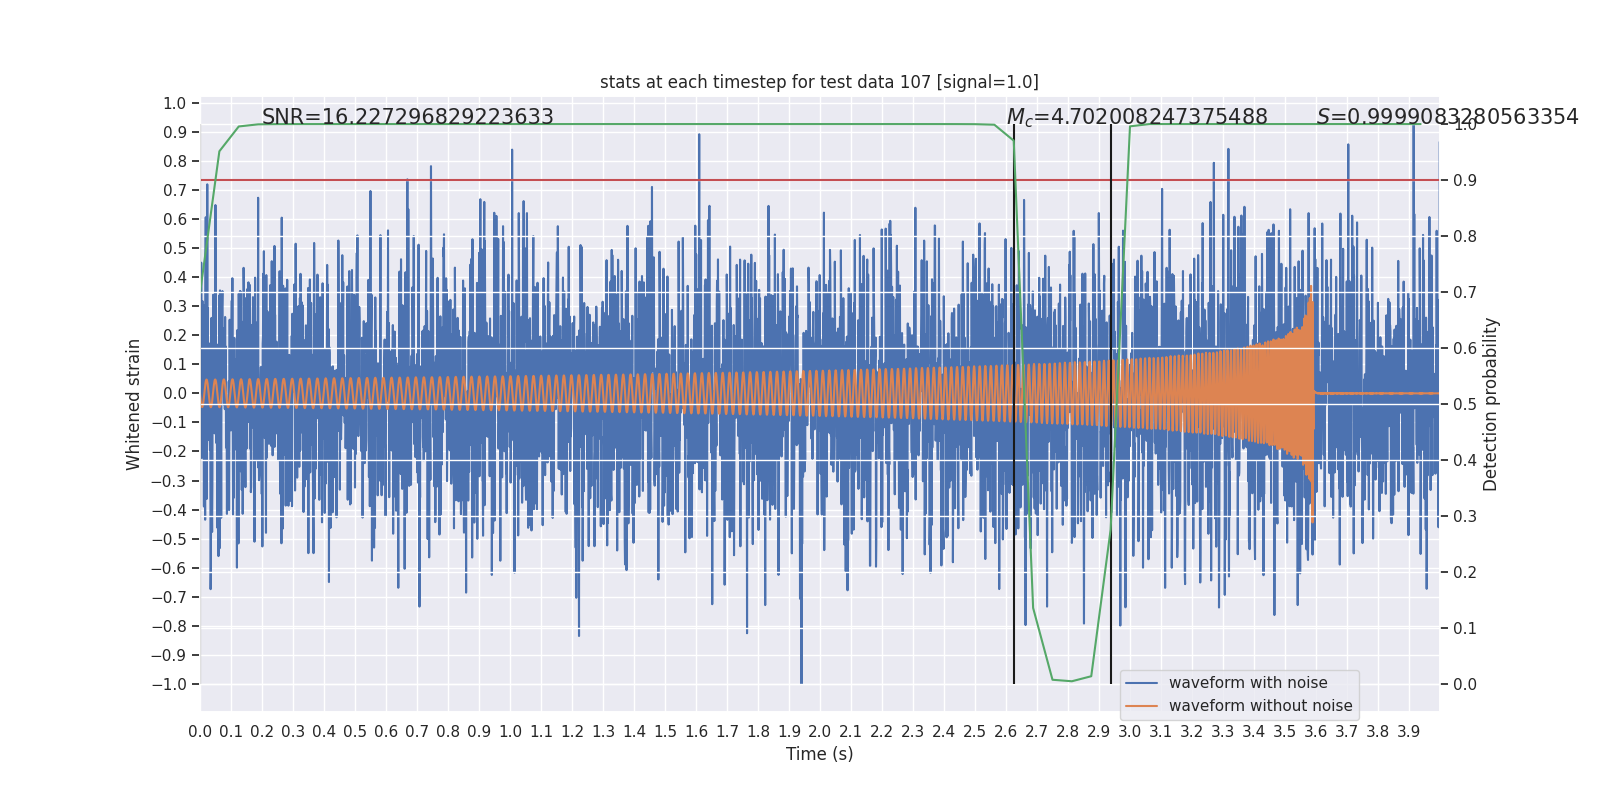Pick the blue line sample in the legend
Image resolution: width=1600 pixels, height=800 pixels.
click(x=1141, y=683)
